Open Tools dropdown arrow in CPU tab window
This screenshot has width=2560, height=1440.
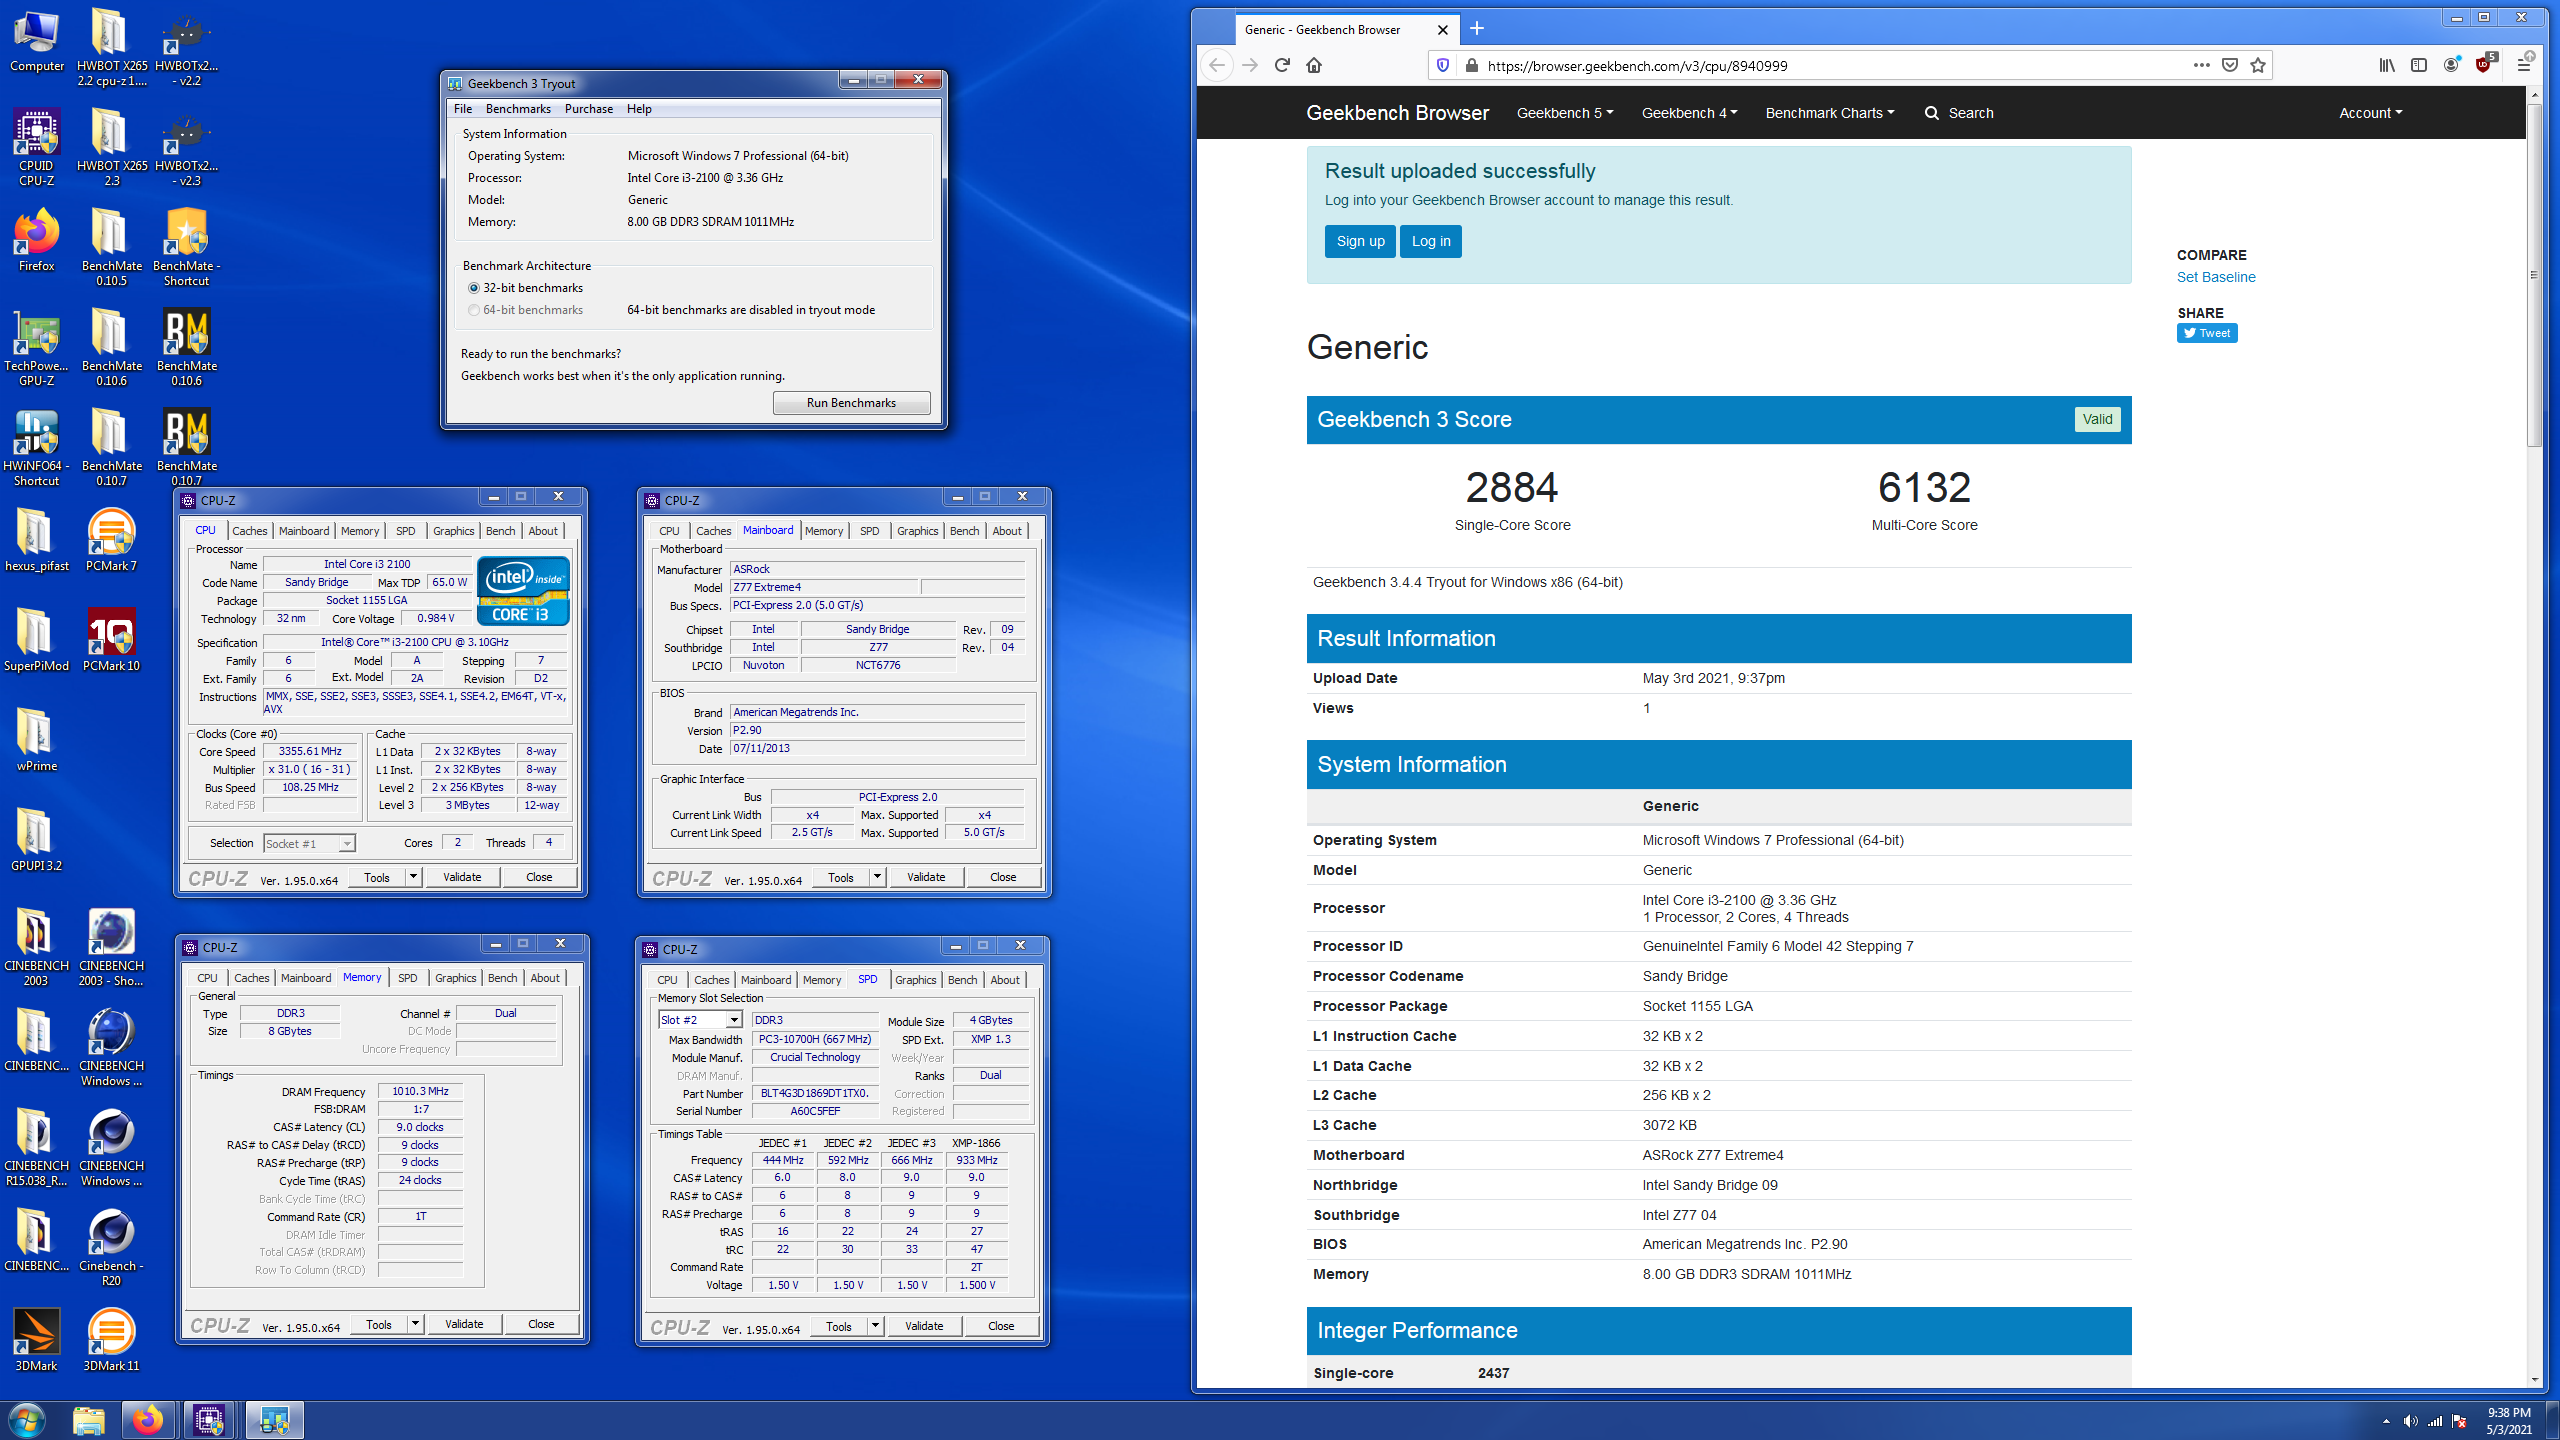coord(412,877)
